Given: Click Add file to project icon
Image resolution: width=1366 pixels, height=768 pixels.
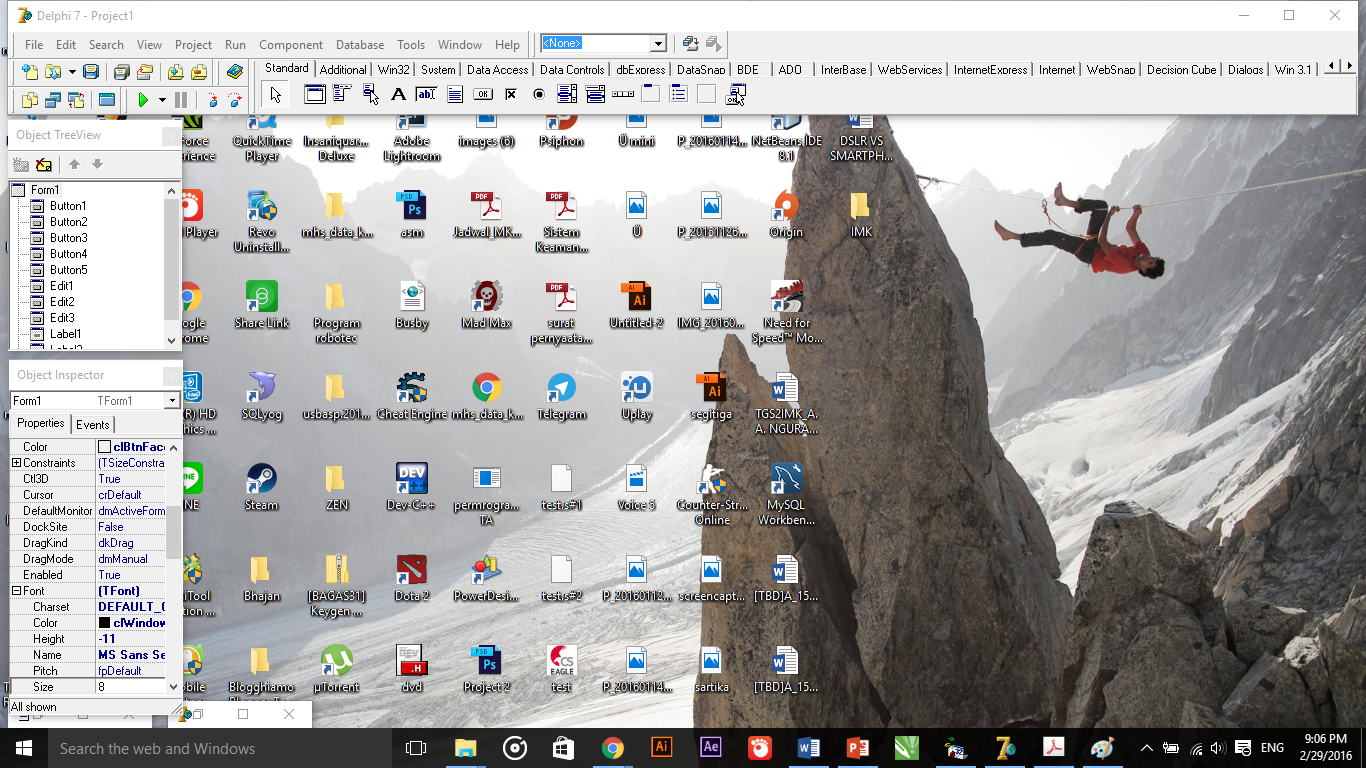Looking at the screenshot, I should [x=176, y=72].
